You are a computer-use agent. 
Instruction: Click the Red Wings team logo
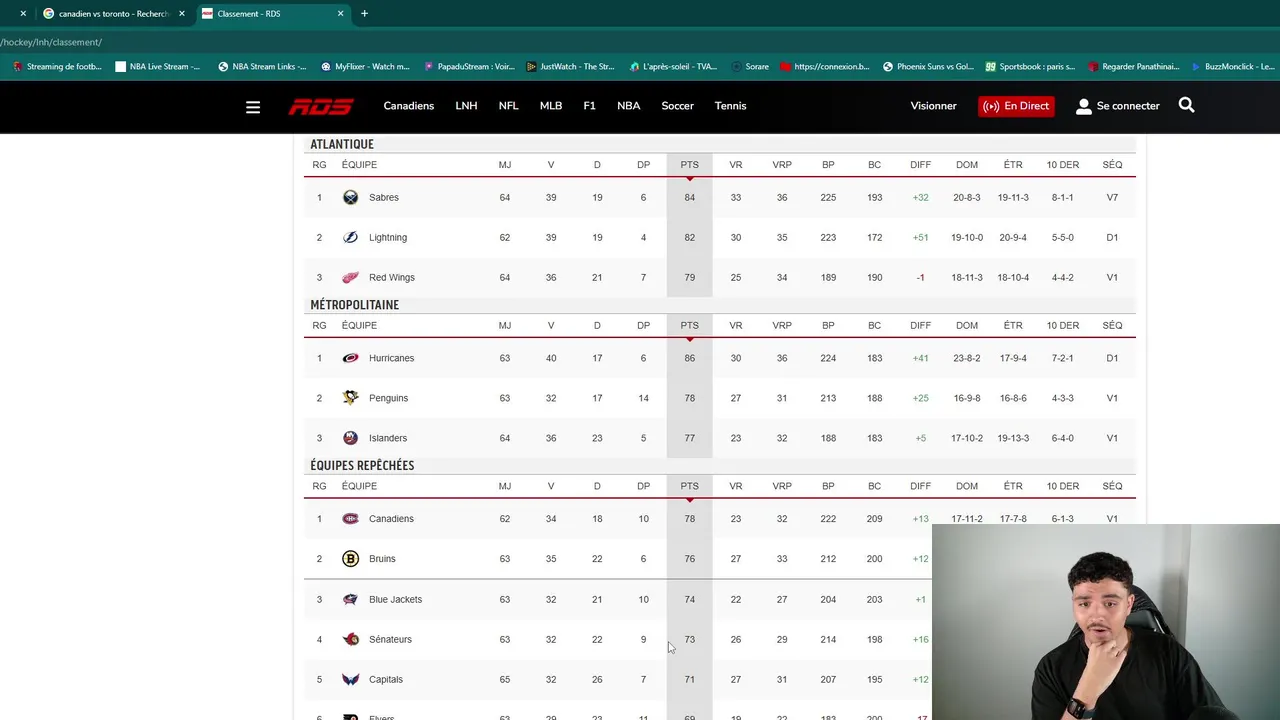(350, 277)
